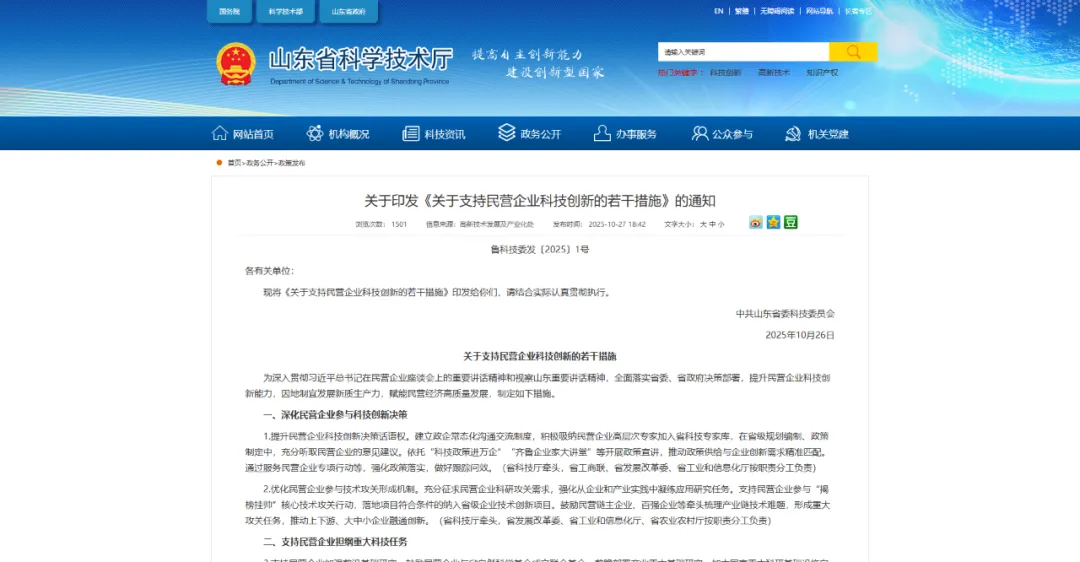Screen dimensions: 1080x562
Task: Open the 政务公开 menu
Action: (540, 134)
